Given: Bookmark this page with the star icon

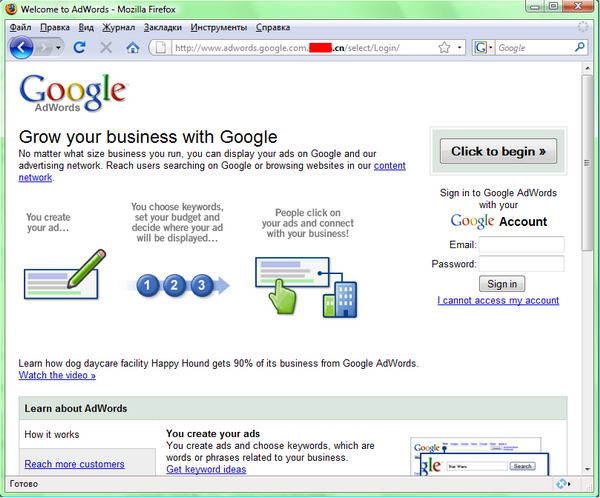Looking at the screenshot, I should (x=444, y=48).
